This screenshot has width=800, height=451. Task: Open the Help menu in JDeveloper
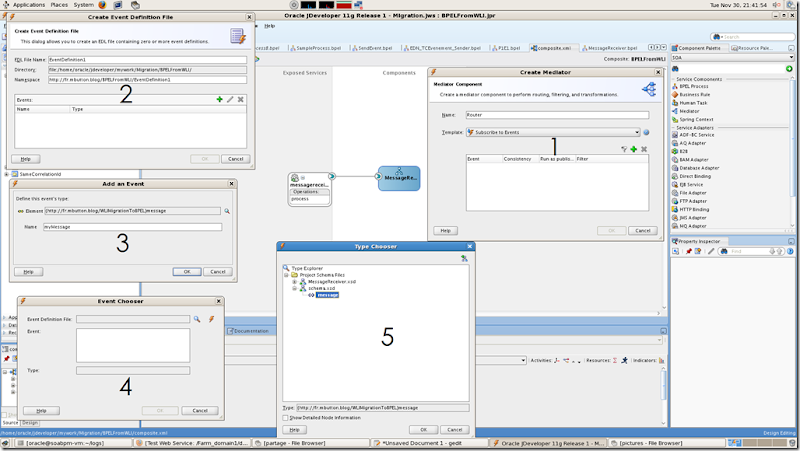click(269, 26)
